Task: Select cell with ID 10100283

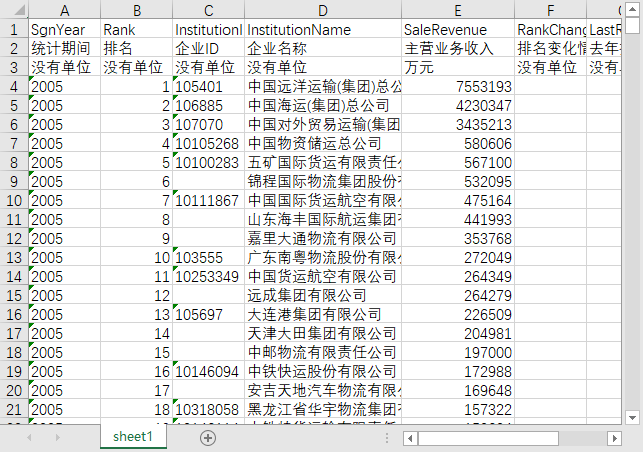Action: click(x=208, y=162)
